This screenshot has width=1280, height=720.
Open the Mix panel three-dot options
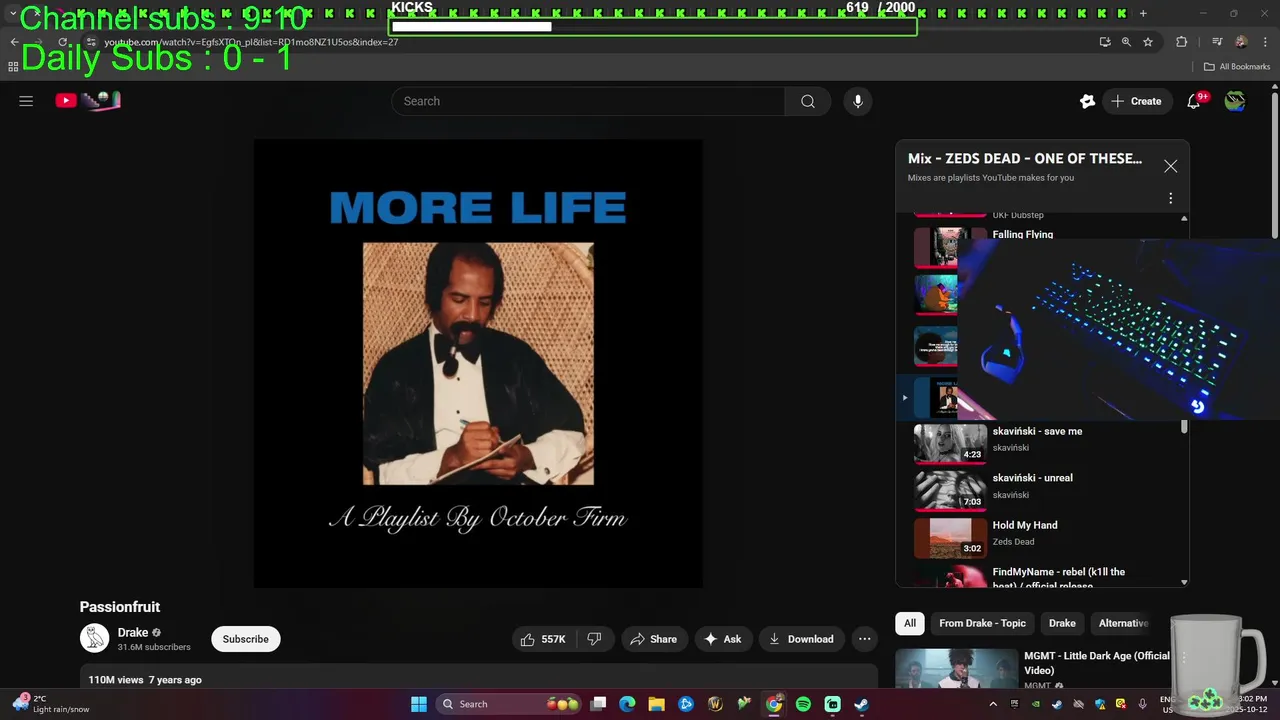pyautogui.click(x=1170, y=198)
